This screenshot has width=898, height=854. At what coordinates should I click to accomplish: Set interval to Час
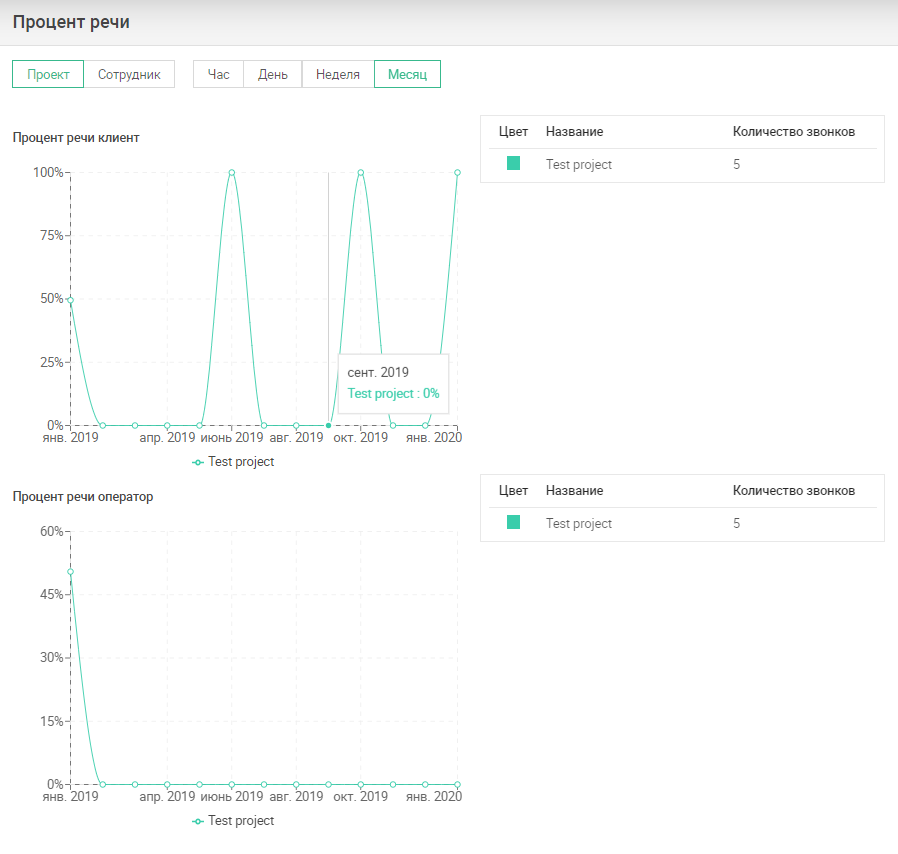pyautogui.click(x=218, y=74)
